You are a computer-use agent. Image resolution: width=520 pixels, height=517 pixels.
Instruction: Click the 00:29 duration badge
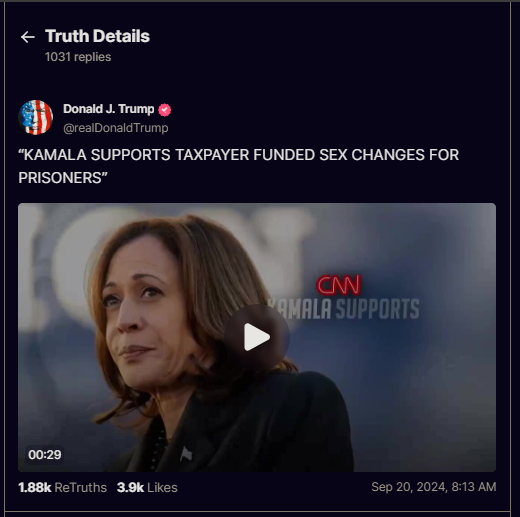45,455
